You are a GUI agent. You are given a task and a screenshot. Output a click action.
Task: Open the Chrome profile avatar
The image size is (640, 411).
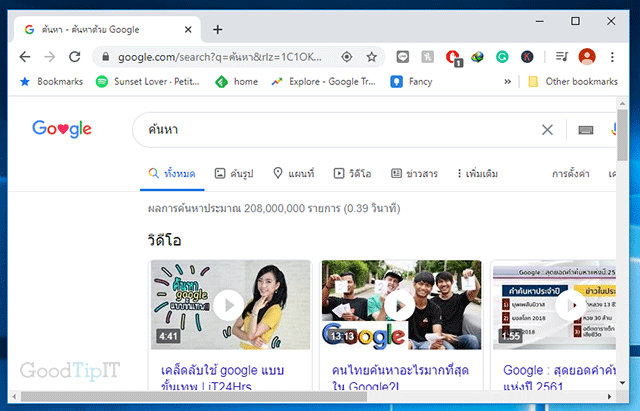click(587, 57)
